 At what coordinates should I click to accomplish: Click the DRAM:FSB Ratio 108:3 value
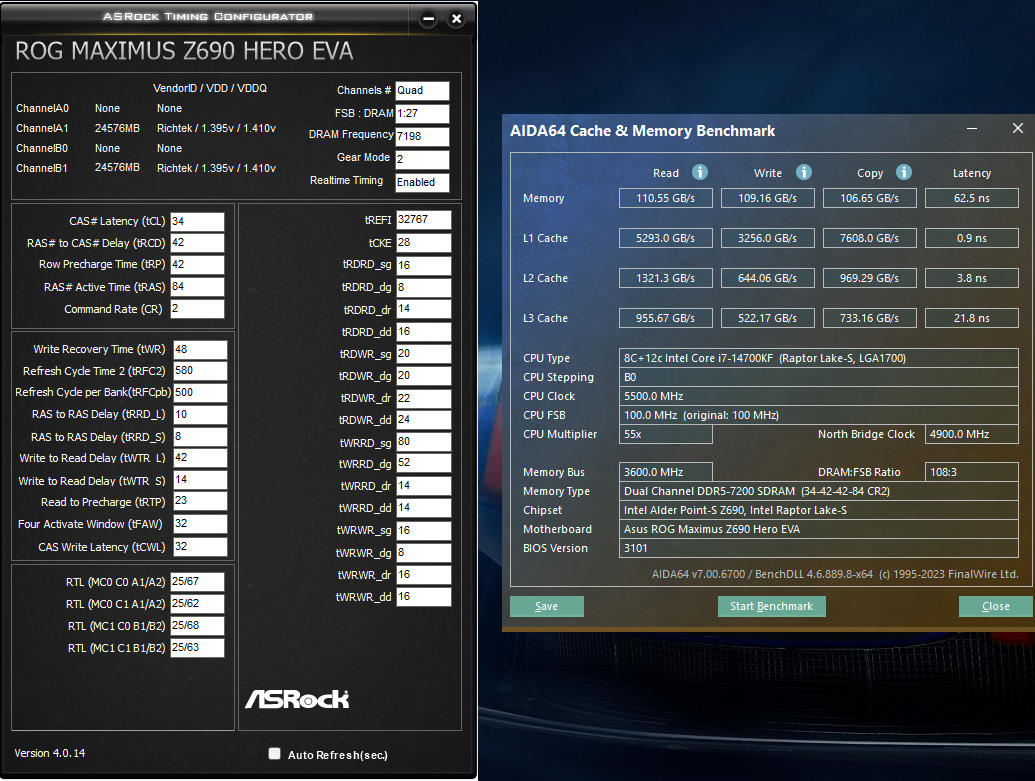972,472
